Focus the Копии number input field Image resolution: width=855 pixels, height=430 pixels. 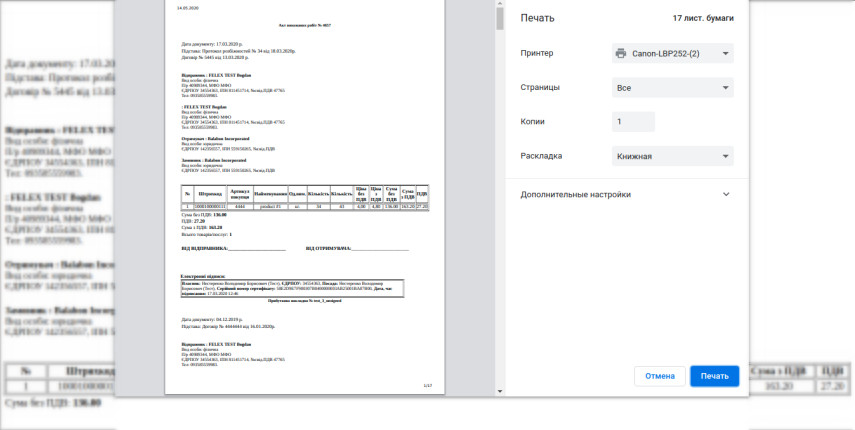(633, 122)
